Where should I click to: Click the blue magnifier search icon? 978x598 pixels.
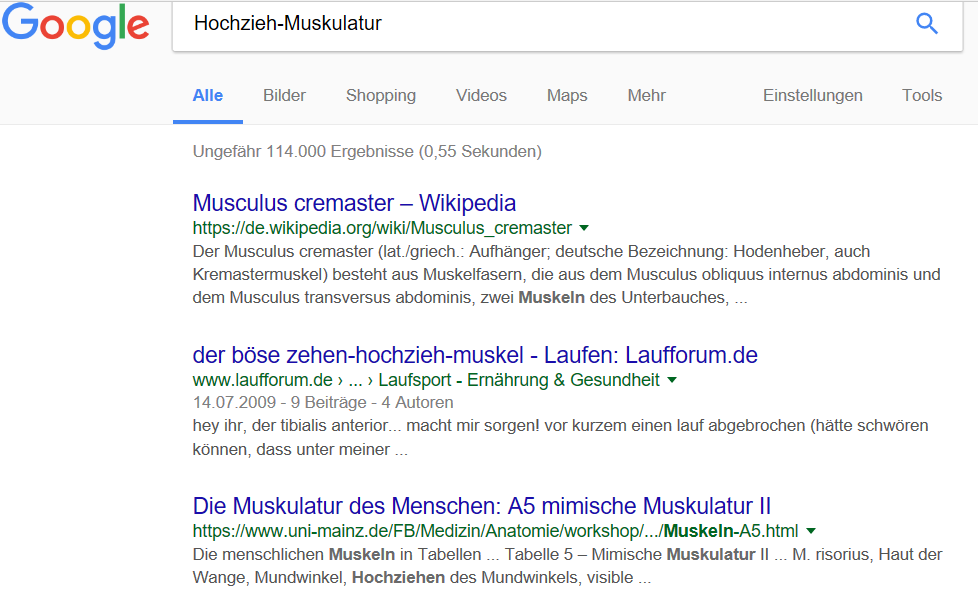click(x=927, y=24)
